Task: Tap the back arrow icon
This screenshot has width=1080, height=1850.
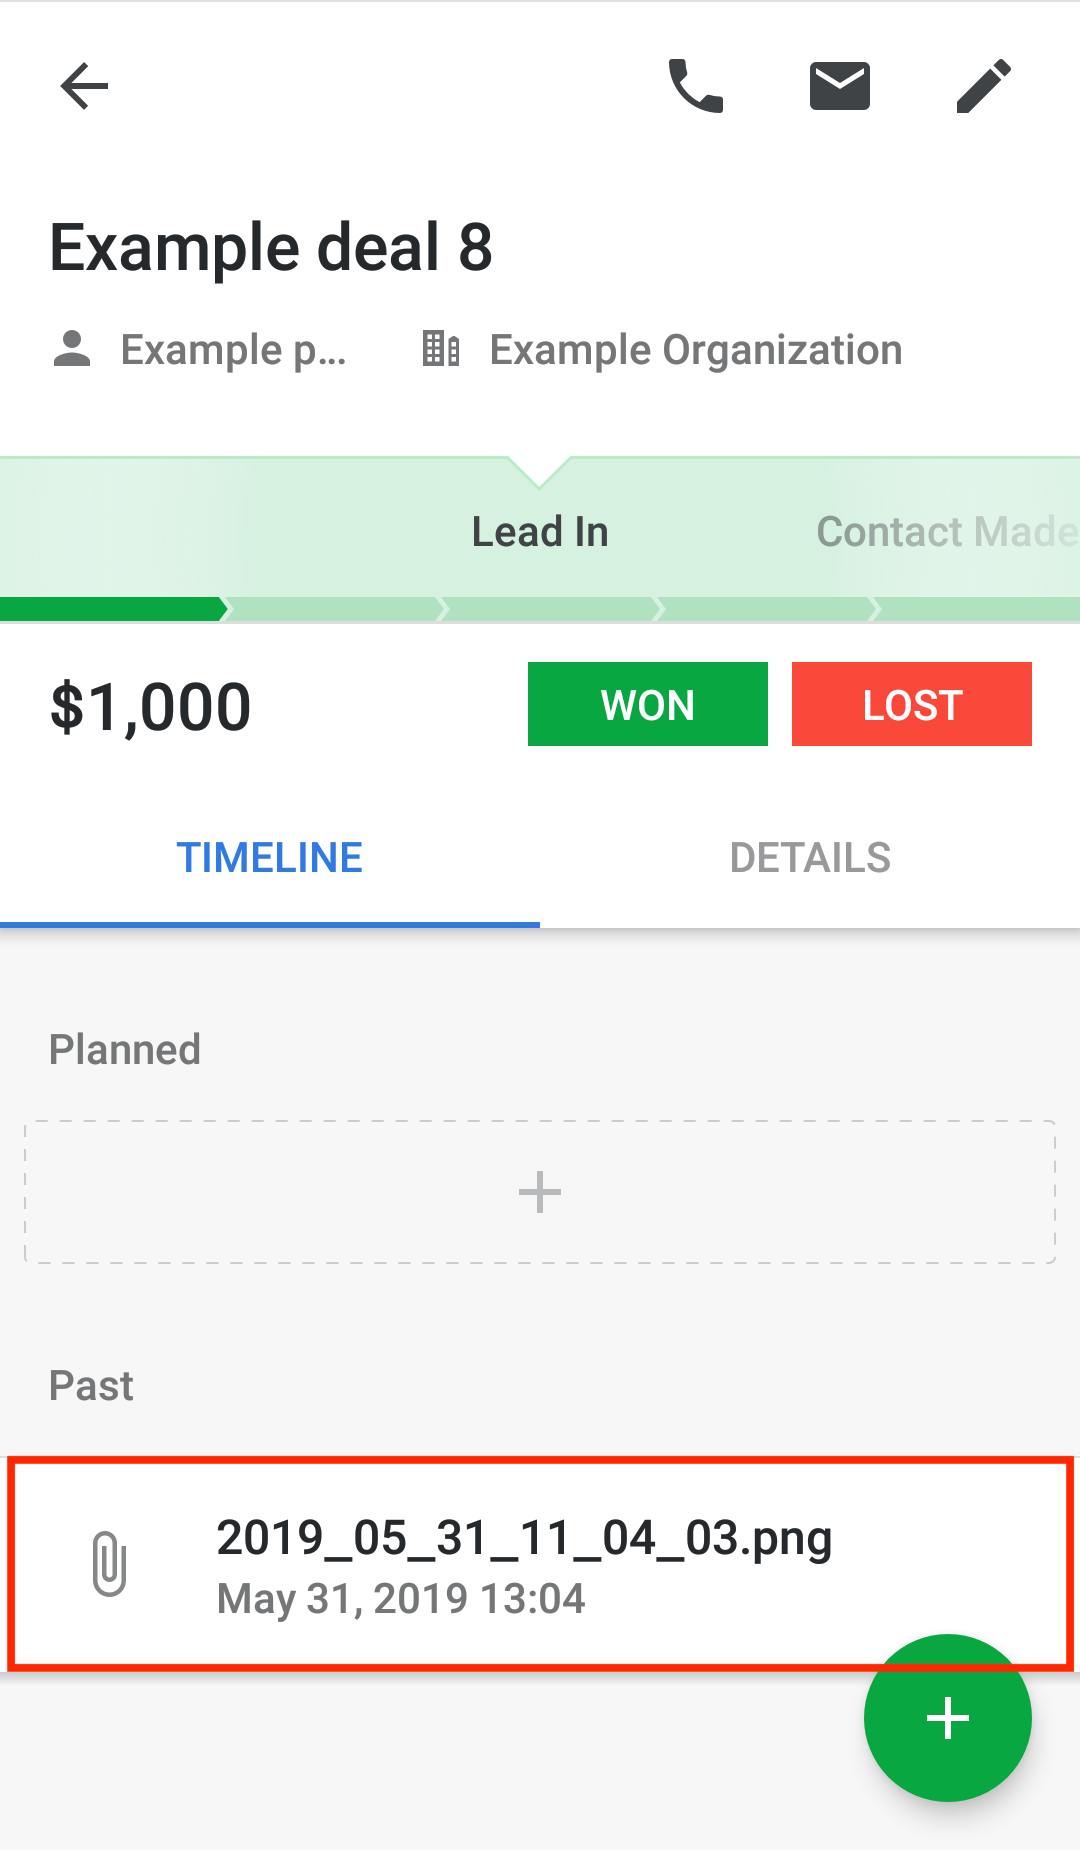Action: coord(84,86)
